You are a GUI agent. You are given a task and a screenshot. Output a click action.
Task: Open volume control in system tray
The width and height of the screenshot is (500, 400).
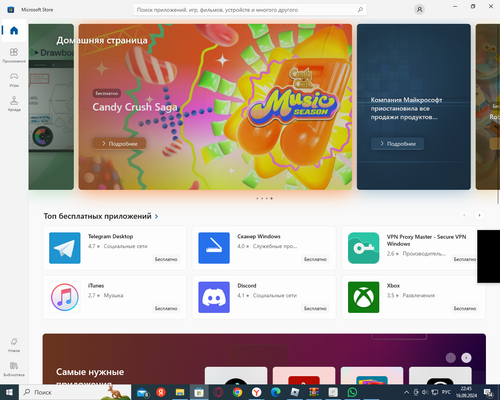[425, 392]
